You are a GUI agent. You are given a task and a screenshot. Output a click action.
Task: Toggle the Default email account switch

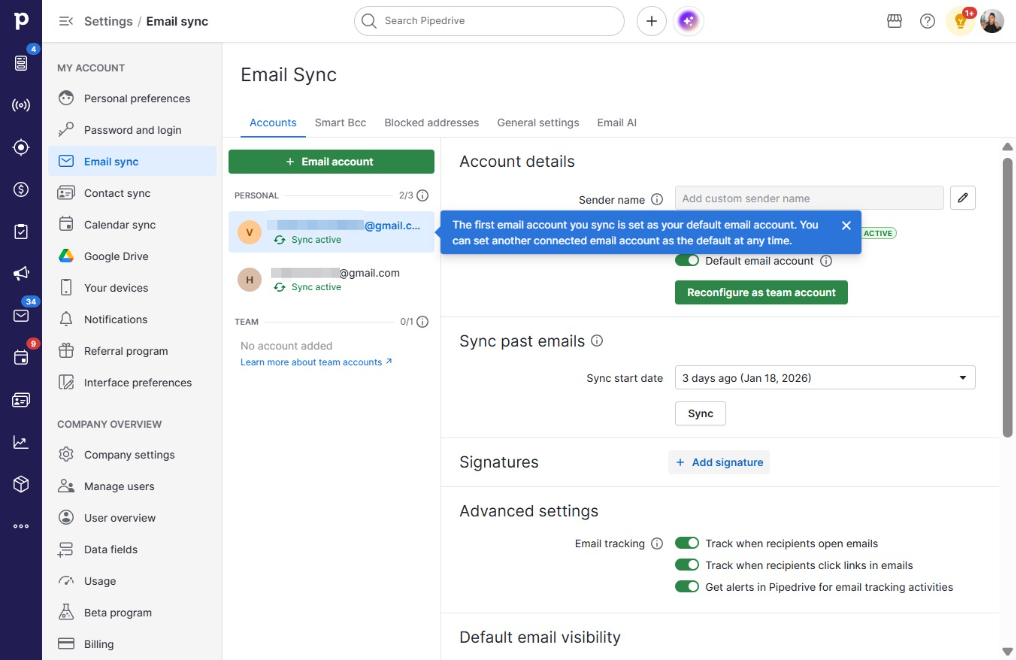(x=687, y=260)
